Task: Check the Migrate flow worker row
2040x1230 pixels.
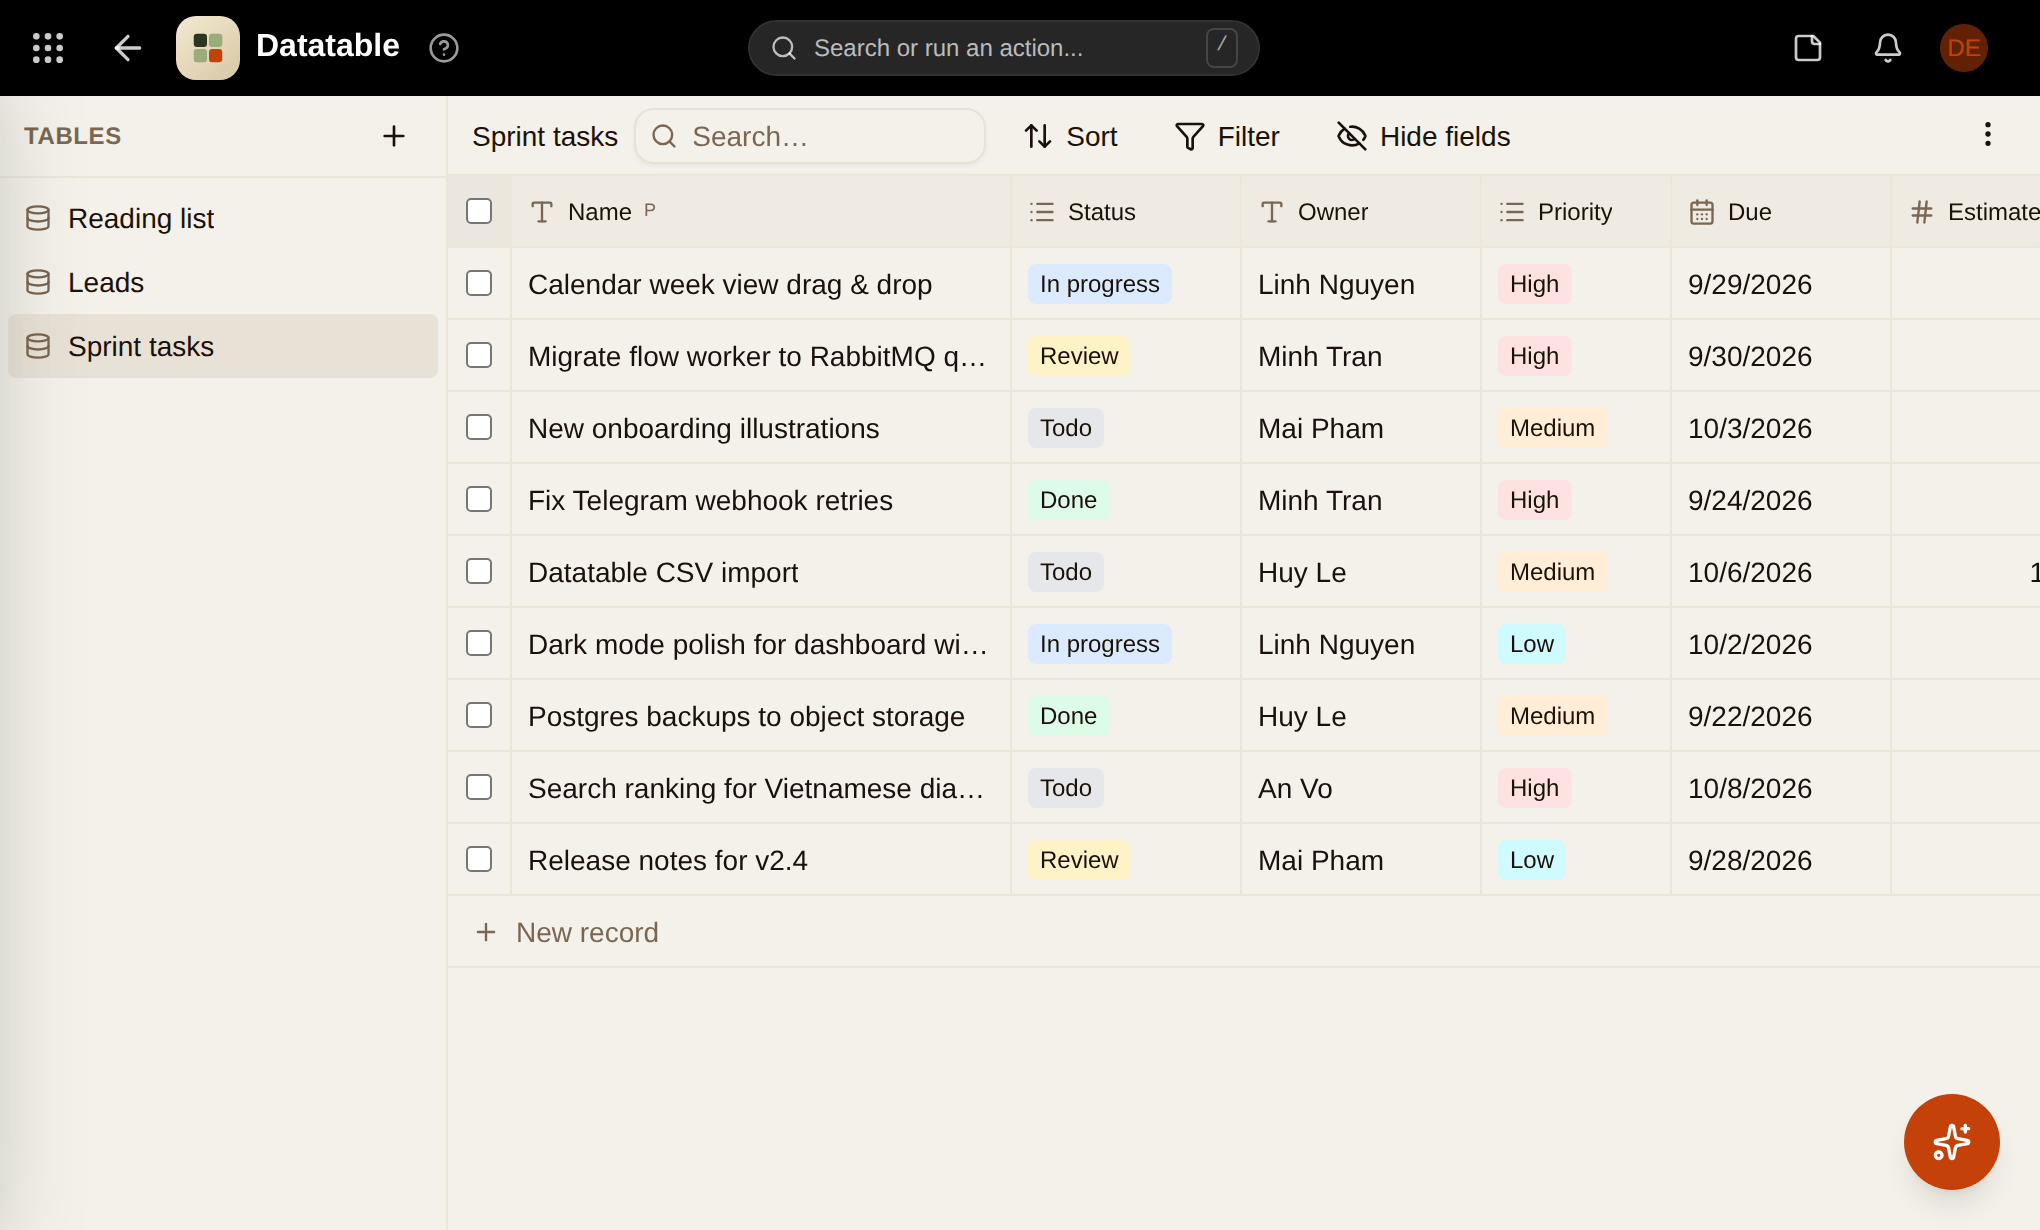Action: tap(479, 355)
